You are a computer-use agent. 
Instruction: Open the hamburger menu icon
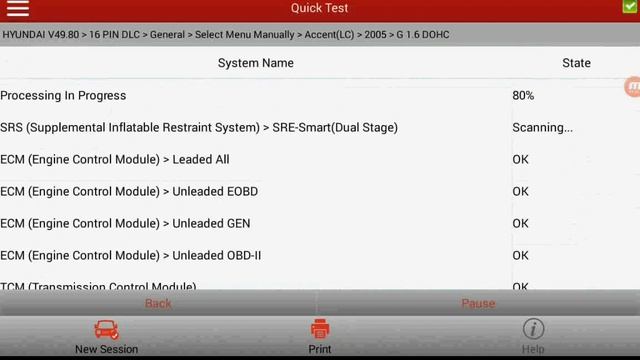pos(18,8)
